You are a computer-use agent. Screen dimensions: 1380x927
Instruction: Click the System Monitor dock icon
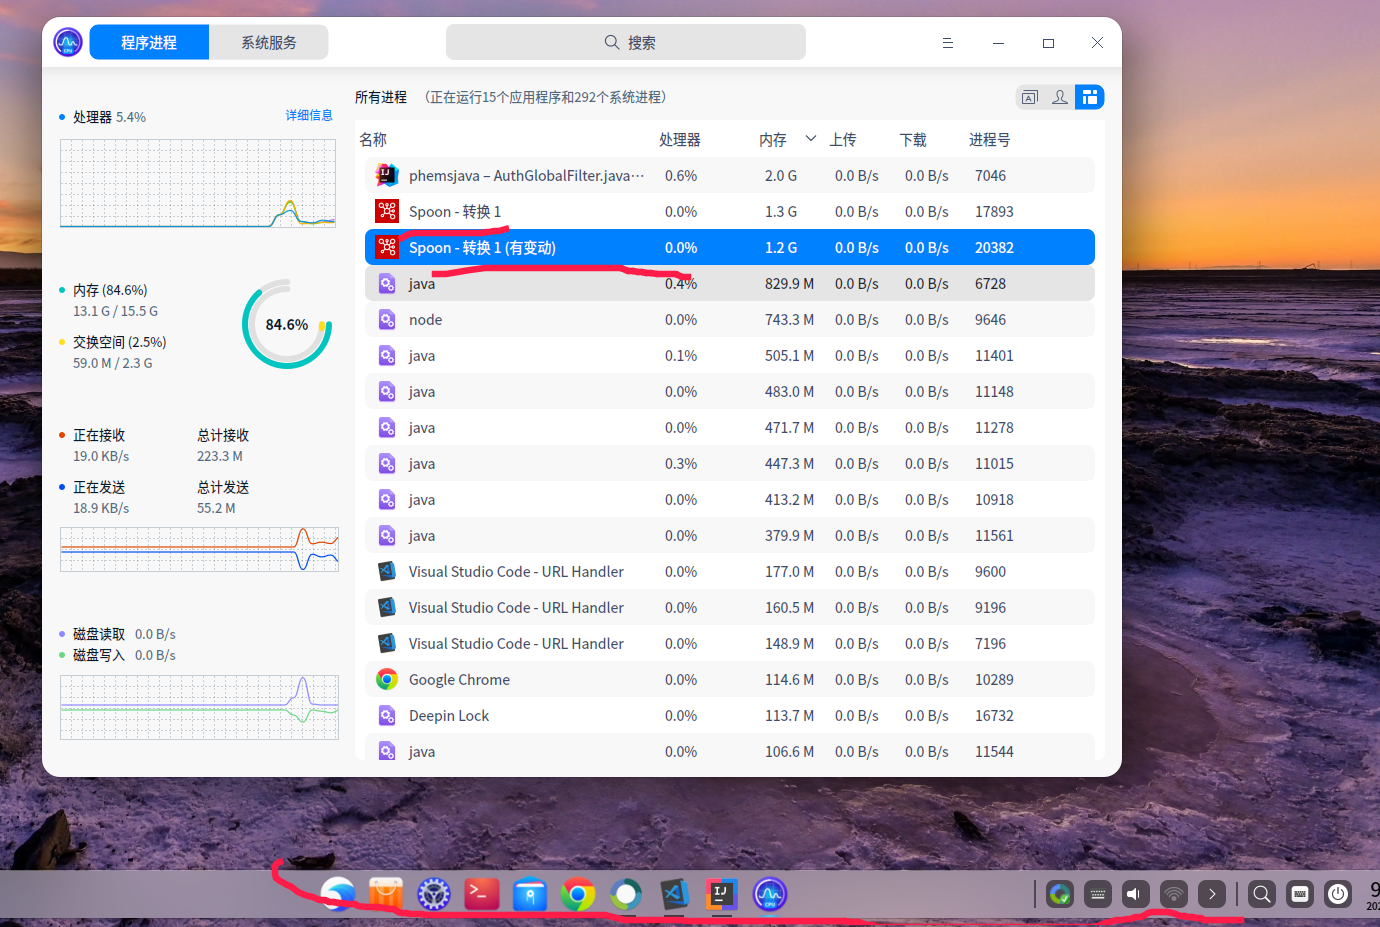(x=769, y=894)
